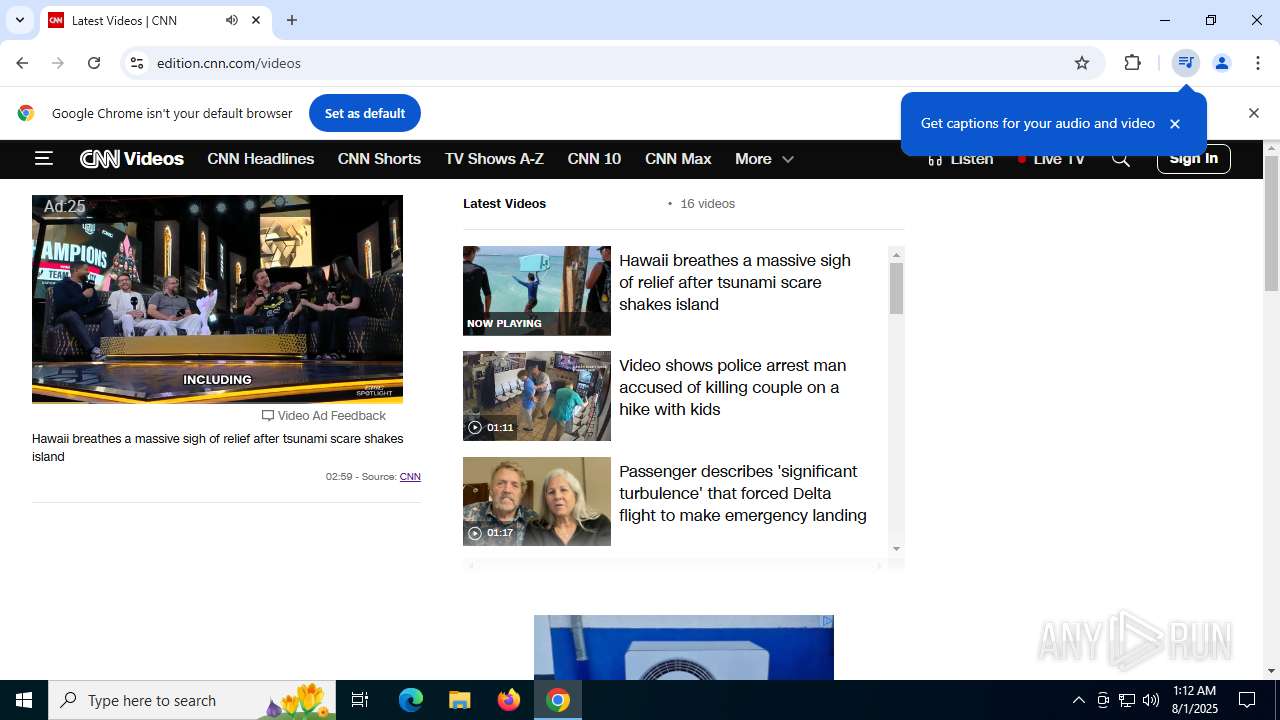1280x720 pixels.
Task: Open the network icon in tray
Action: [1127, 700]
